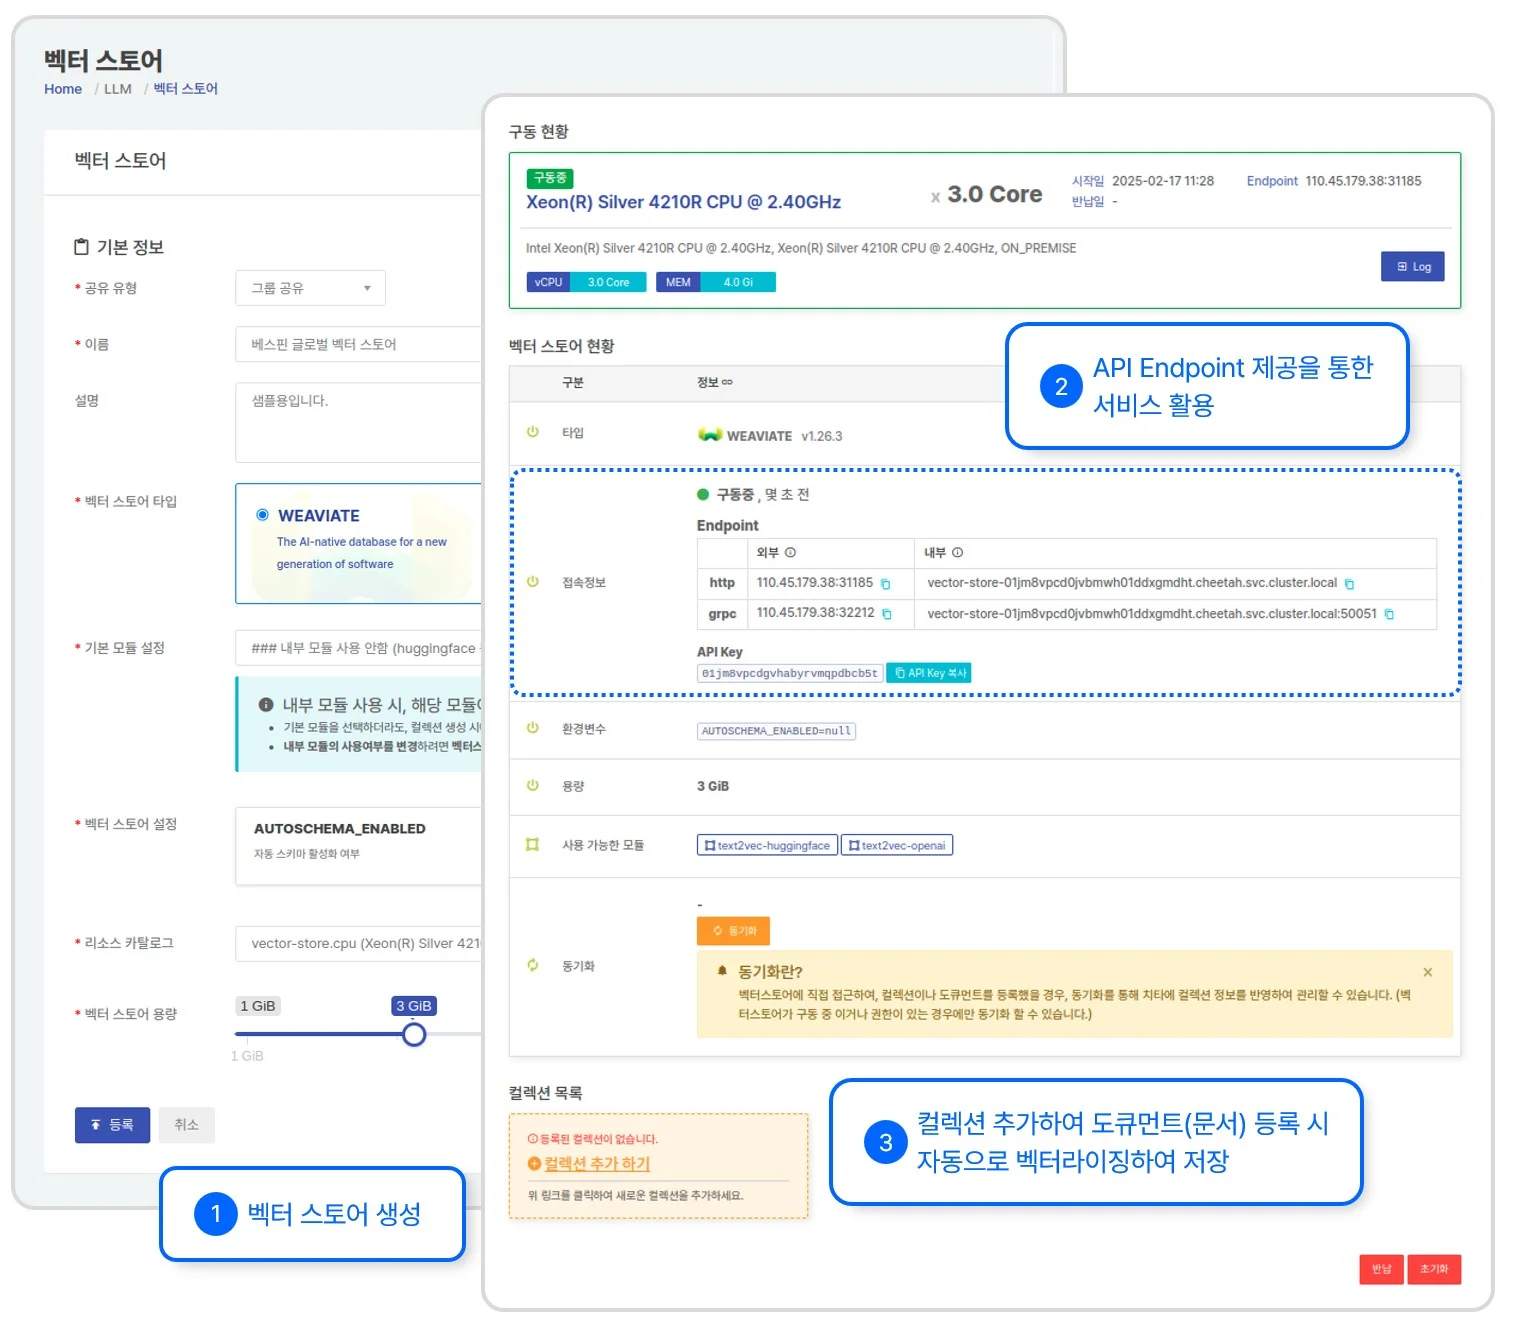This screenshot has height=1332, width=1521.
Task: Click the link icon beside 정보 header
Action: 727,383
